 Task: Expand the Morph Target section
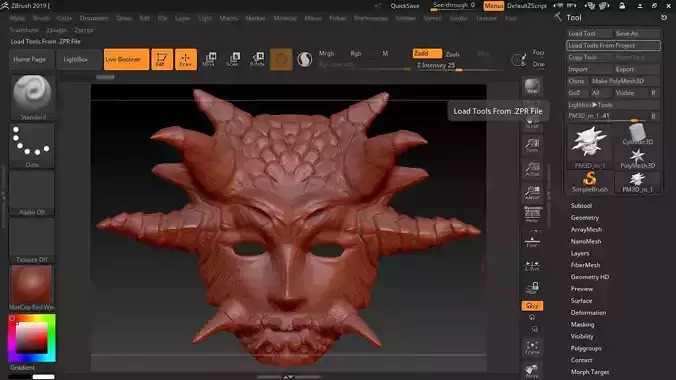590,372
